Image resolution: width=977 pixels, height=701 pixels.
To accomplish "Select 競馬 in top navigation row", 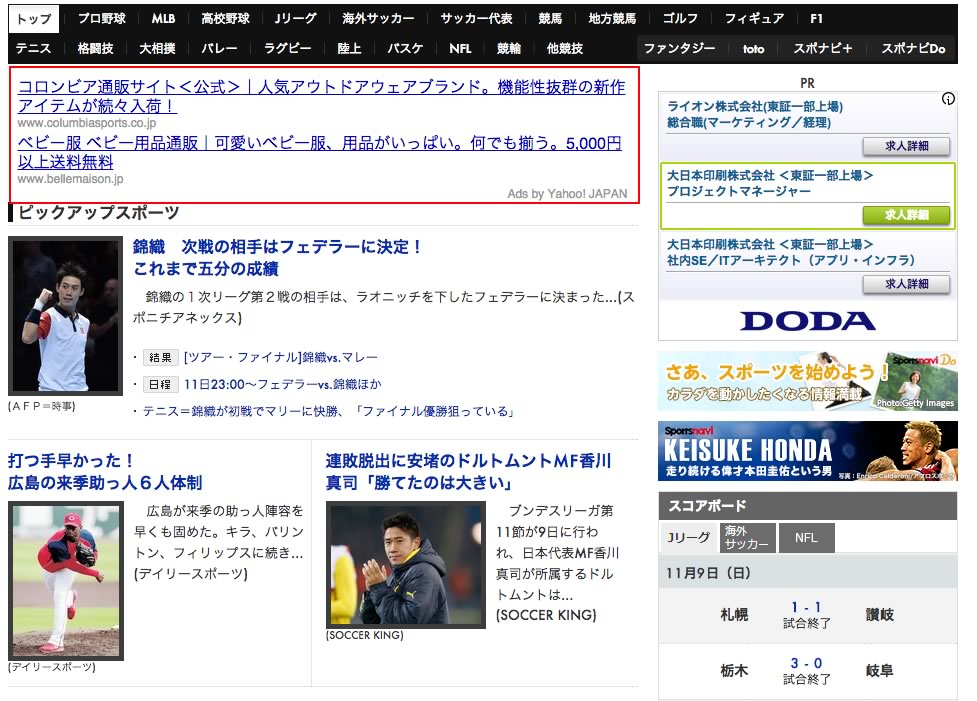I will click(550, 19).
